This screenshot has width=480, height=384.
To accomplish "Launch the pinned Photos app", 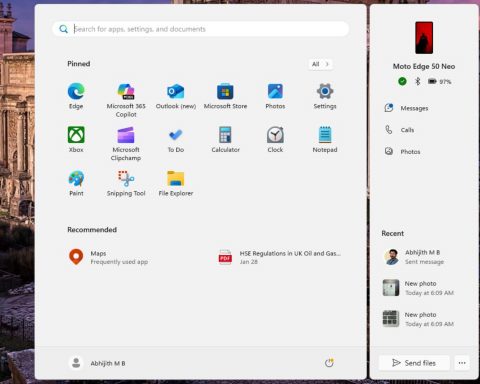I will pyautogui.click(x=275, y=96).
